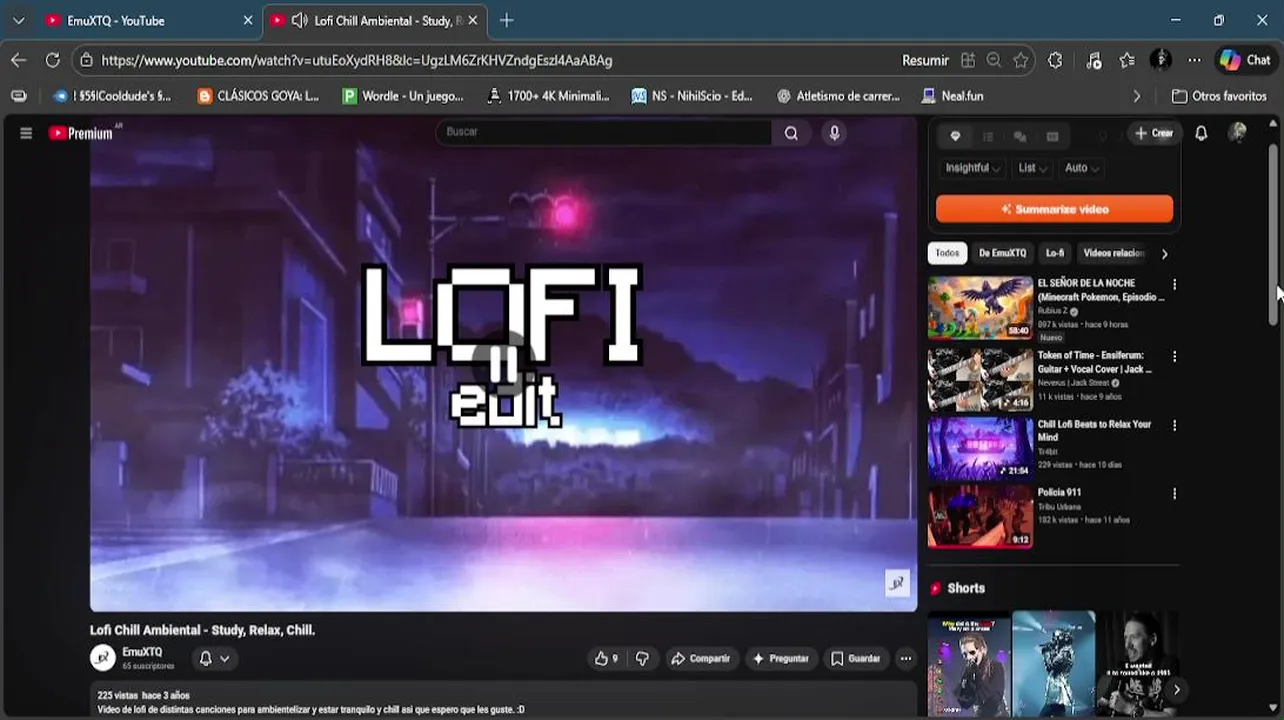Open Chill Lofi Beats to Relax thumbnail
The height and width of the screenshot is (720, 1284).
(x=980, y=449)
